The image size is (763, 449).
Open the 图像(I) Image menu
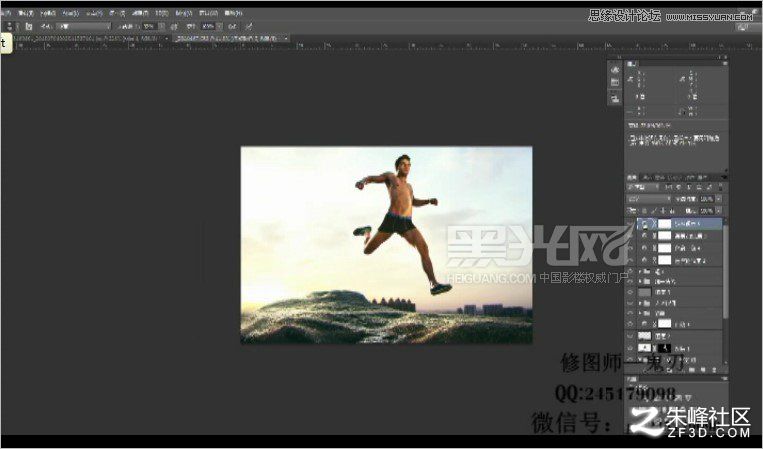(x=48, y=14)
